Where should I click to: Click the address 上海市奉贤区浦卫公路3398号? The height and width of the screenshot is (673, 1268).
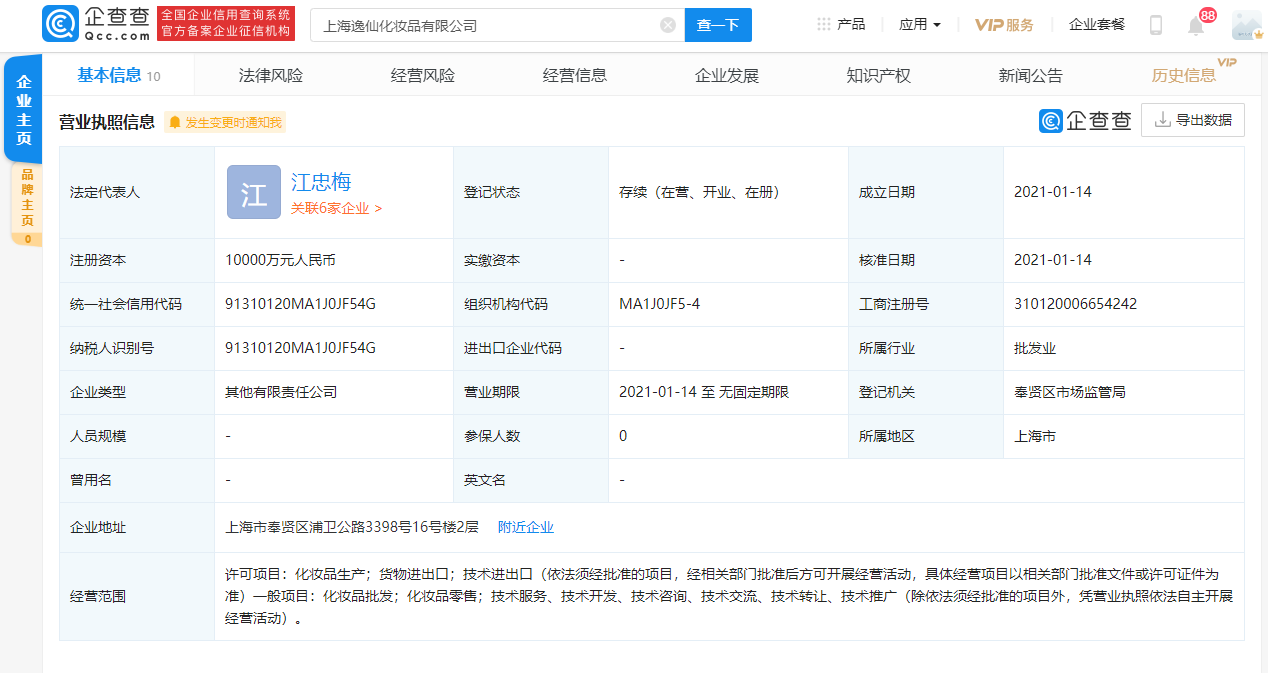(x=353, y=527)
